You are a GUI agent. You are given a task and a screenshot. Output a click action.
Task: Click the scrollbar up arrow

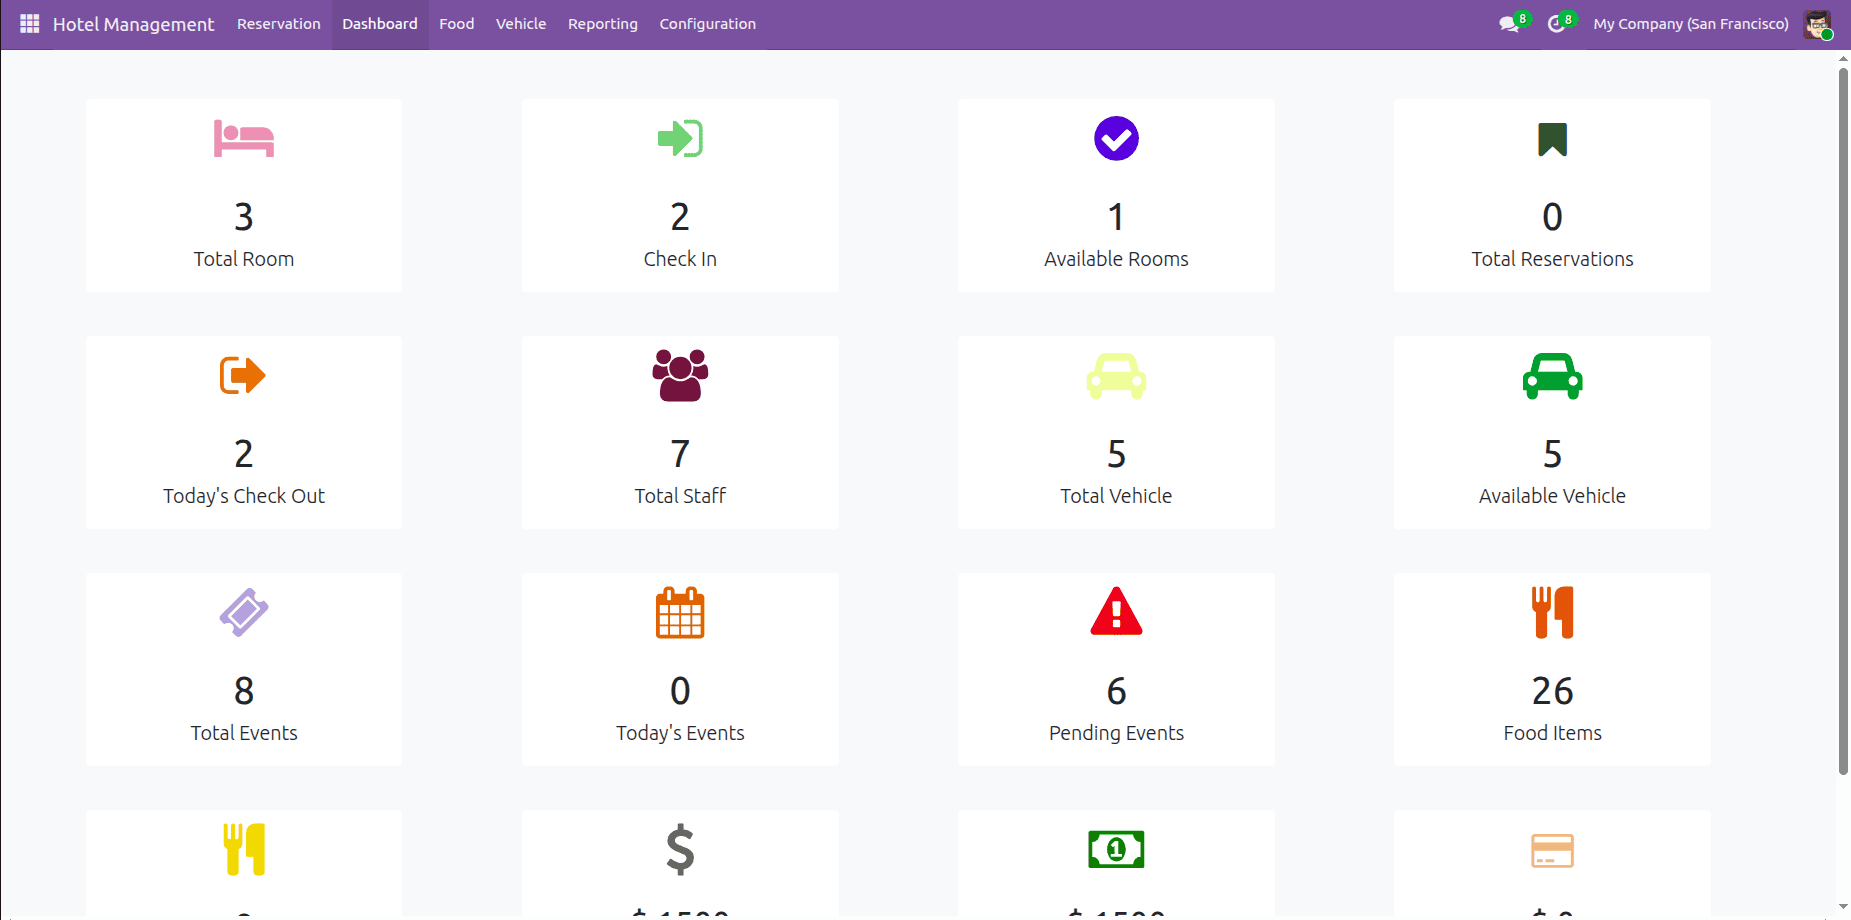tap(1843, 59)
